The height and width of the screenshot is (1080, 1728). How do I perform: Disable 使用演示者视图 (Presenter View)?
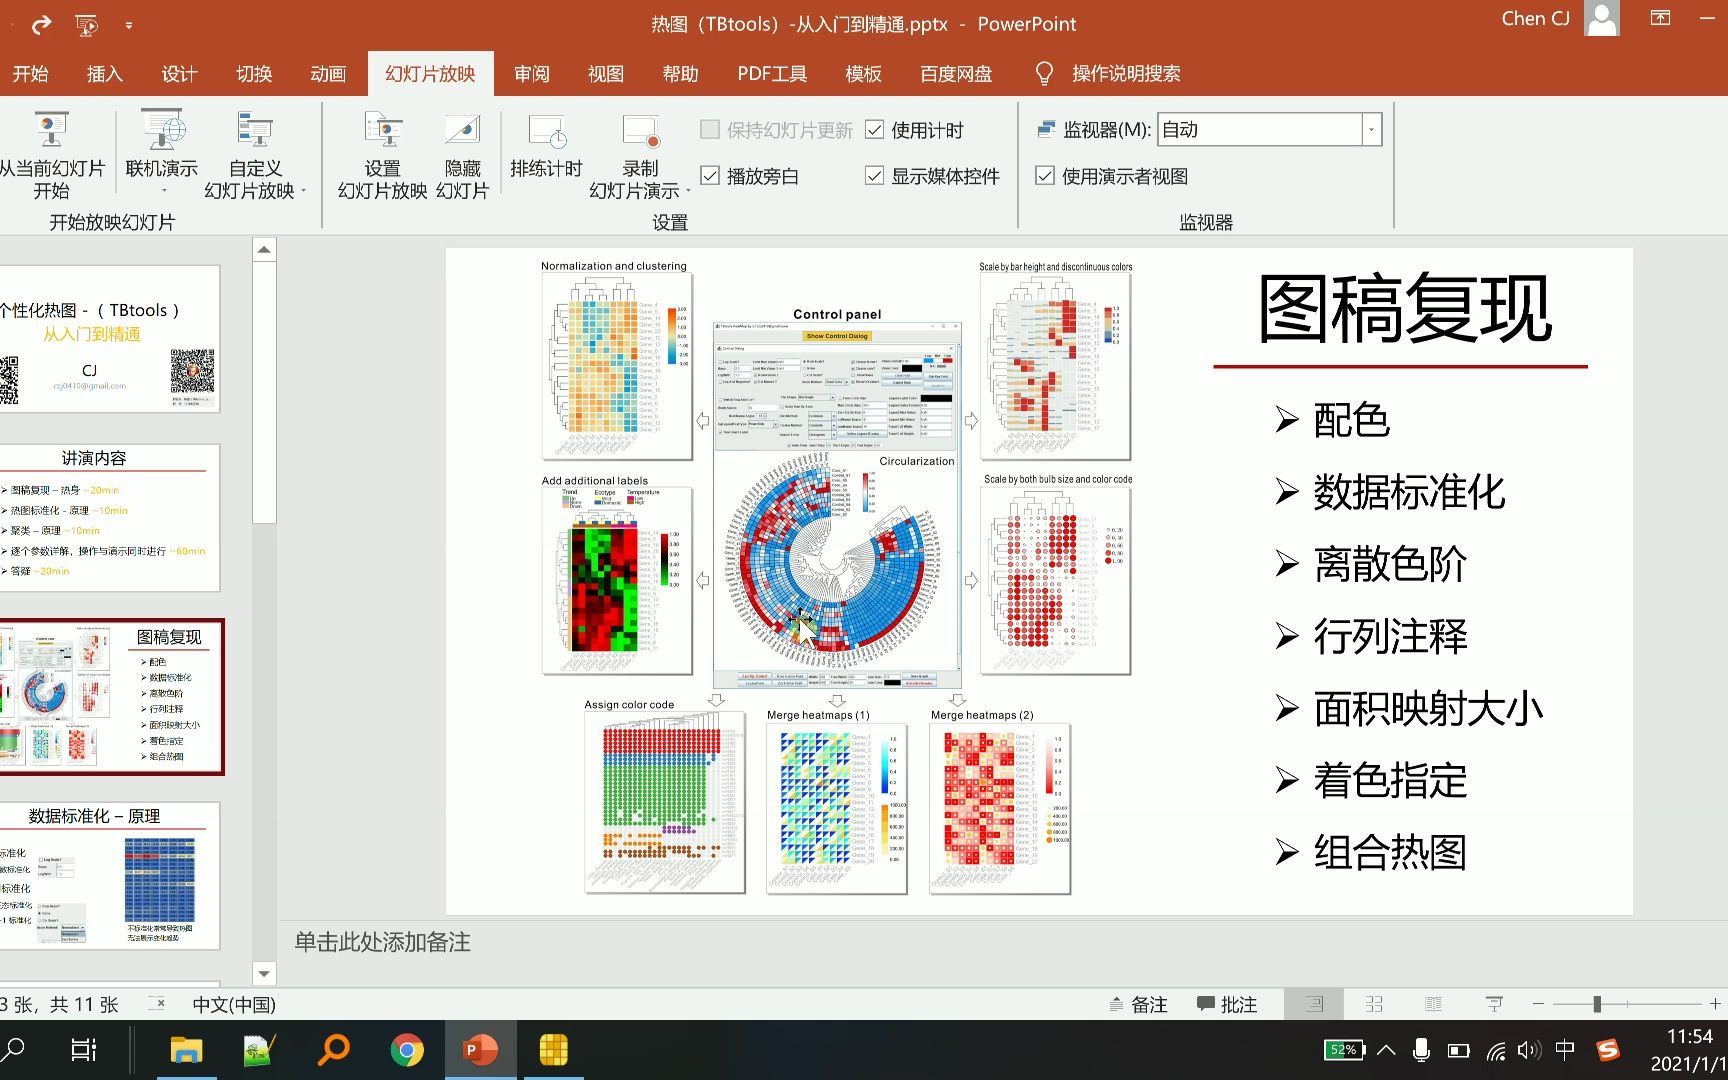tap(1046, 175)
